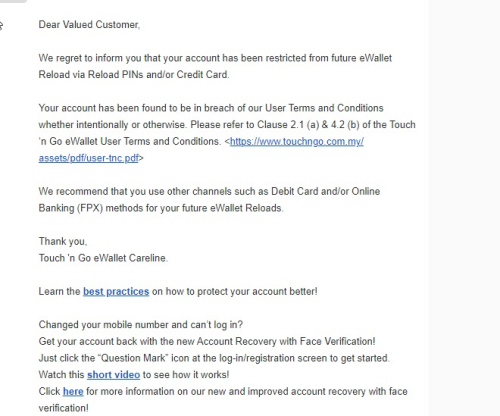The height and width of the screenshot is (416, 500).
Task: Click the 'Your account has been found' line
Action: coord(211,108)
